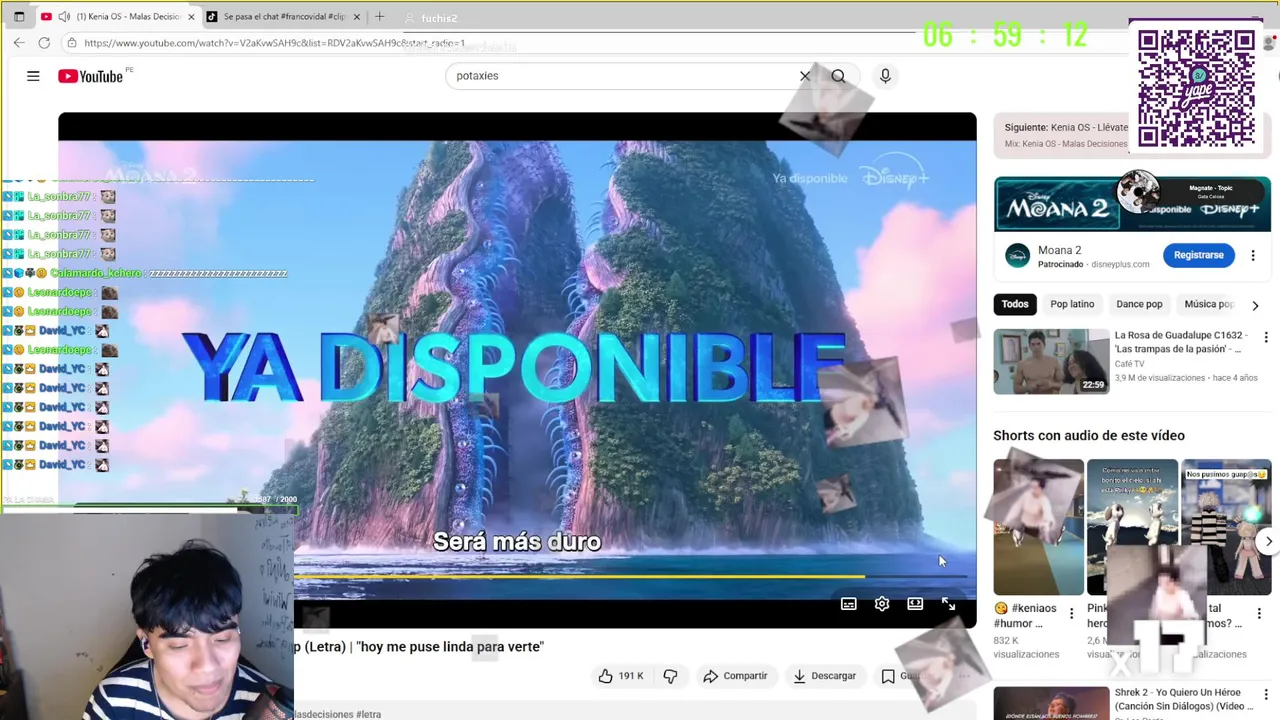Screen dimensions: 1280x720
Task: Open the YouTube guide hamburger menu
Action: (33, 76)
